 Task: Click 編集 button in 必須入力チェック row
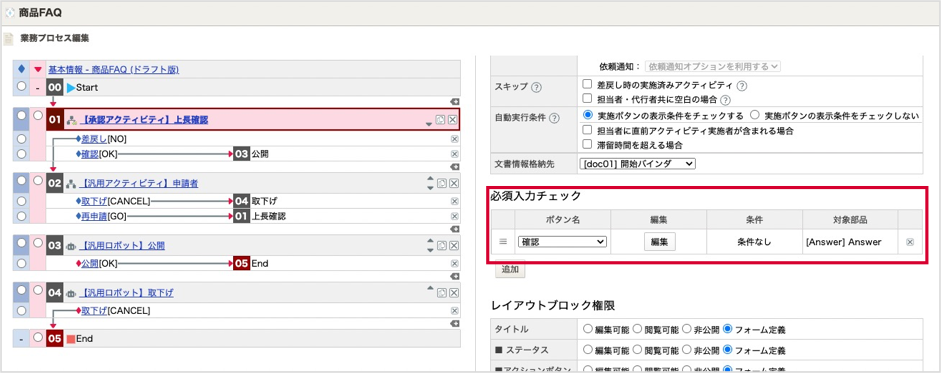point(660,242)
